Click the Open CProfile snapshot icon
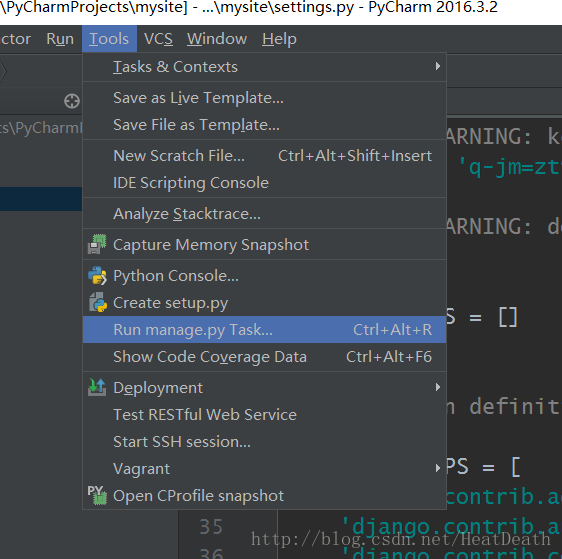 click(x=97, y=495)
